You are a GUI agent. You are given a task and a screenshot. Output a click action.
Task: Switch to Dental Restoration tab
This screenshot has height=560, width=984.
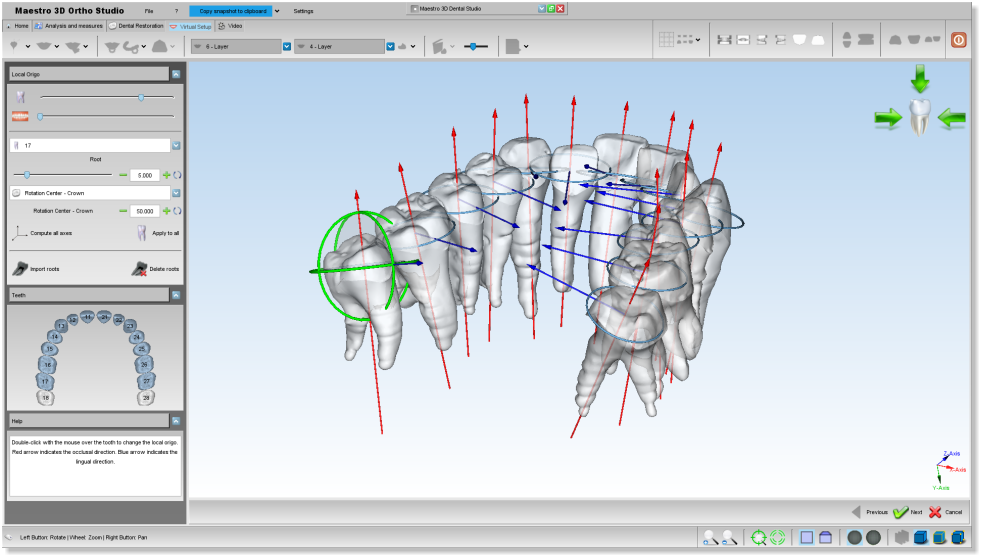coord(136,26)
